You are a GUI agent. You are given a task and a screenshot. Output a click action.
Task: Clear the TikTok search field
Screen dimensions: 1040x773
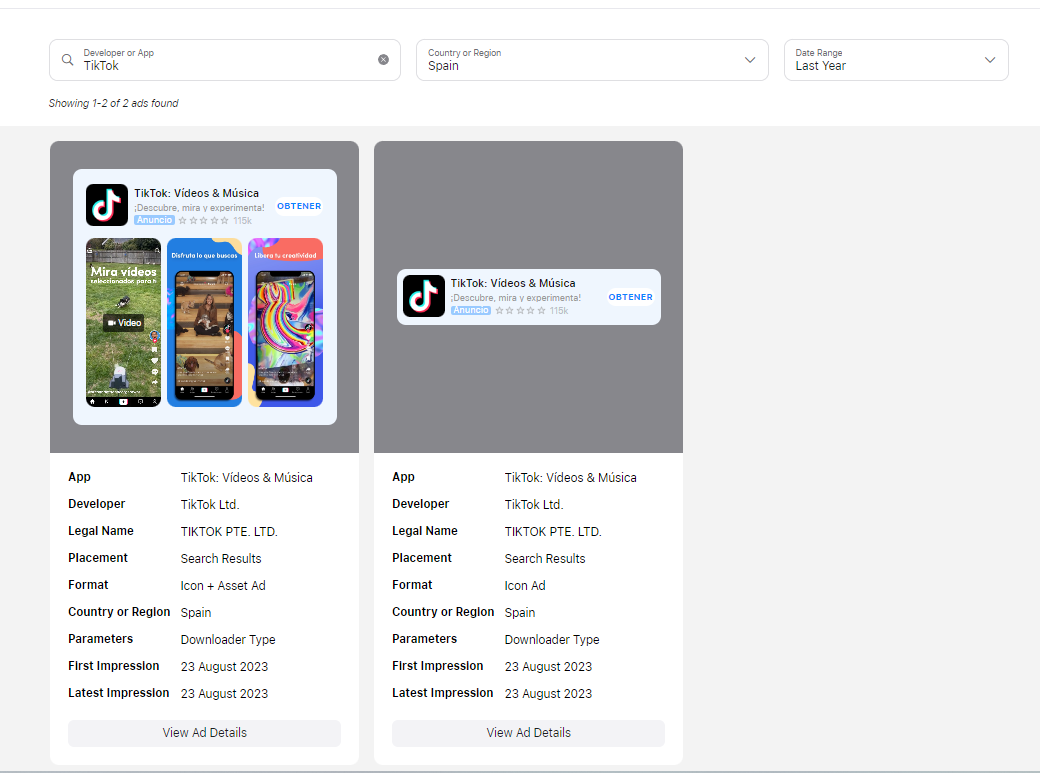[383, 60]
